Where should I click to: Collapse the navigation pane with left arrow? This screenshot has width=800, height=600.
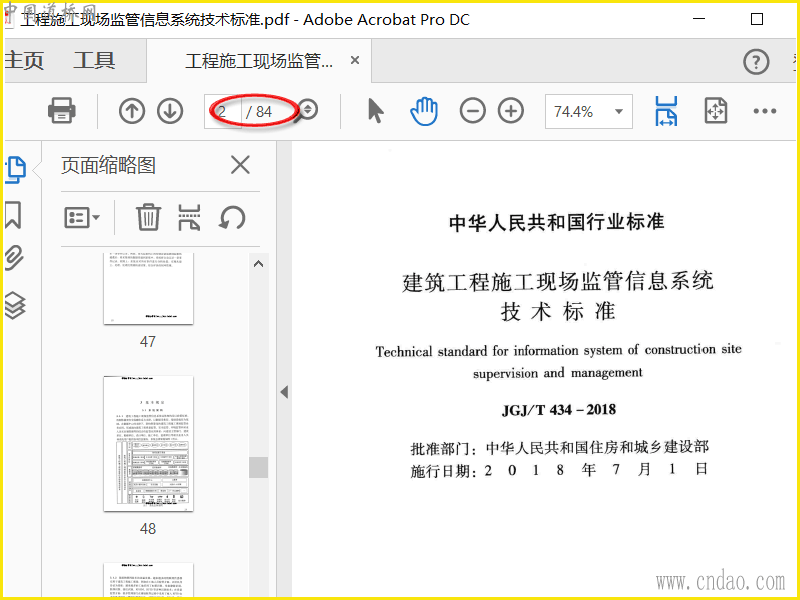284,392
